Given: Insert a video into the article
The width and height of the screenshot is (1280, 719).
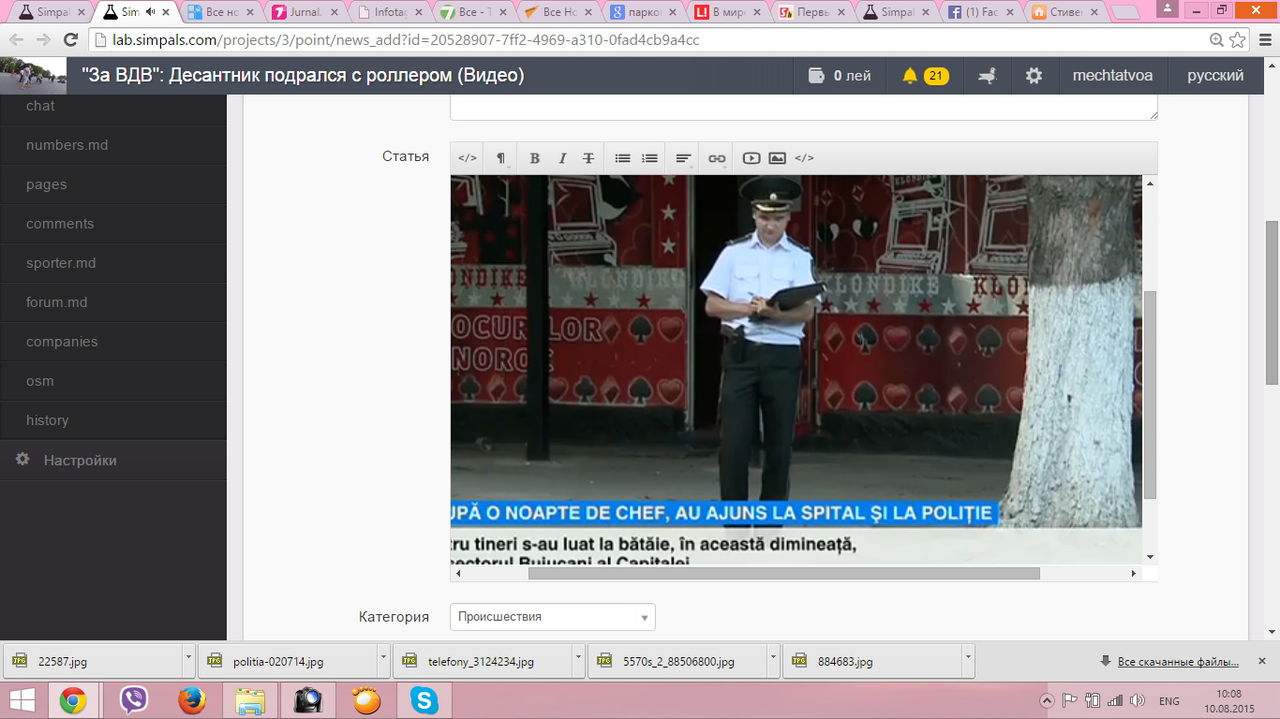Looking at the screenshot, I should coord(751,158).
